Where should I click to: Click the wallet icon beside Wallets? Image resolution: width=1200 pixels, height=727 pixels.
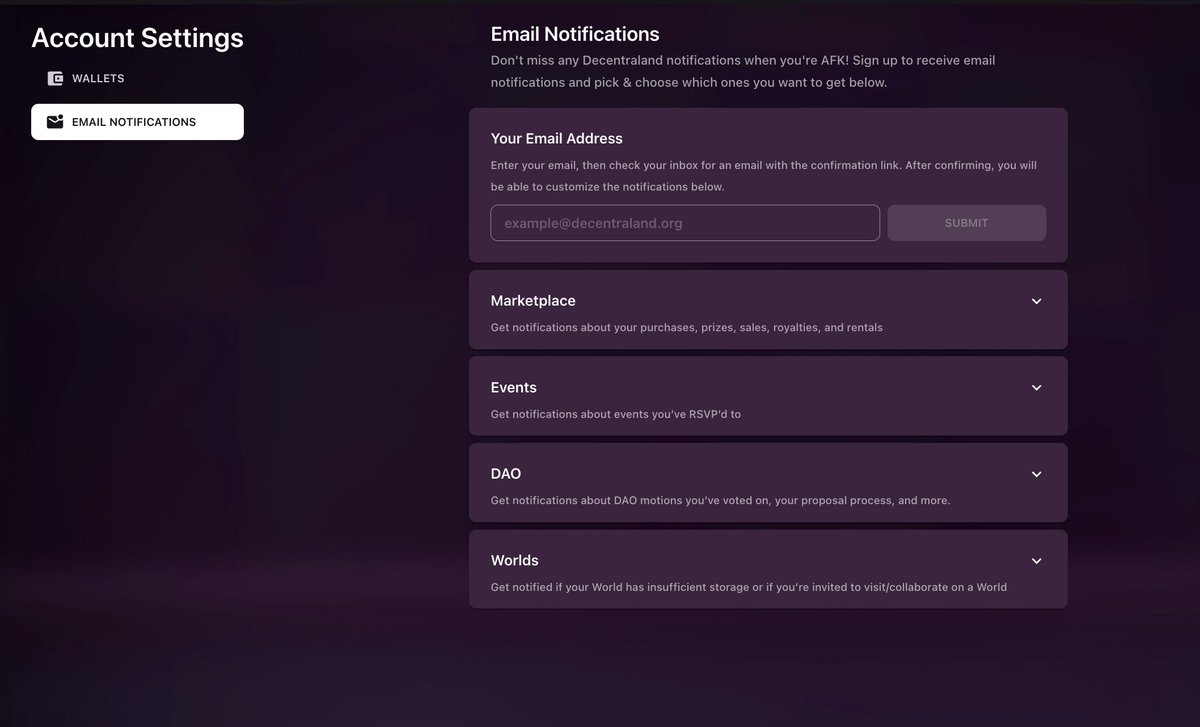coord(55,78)
